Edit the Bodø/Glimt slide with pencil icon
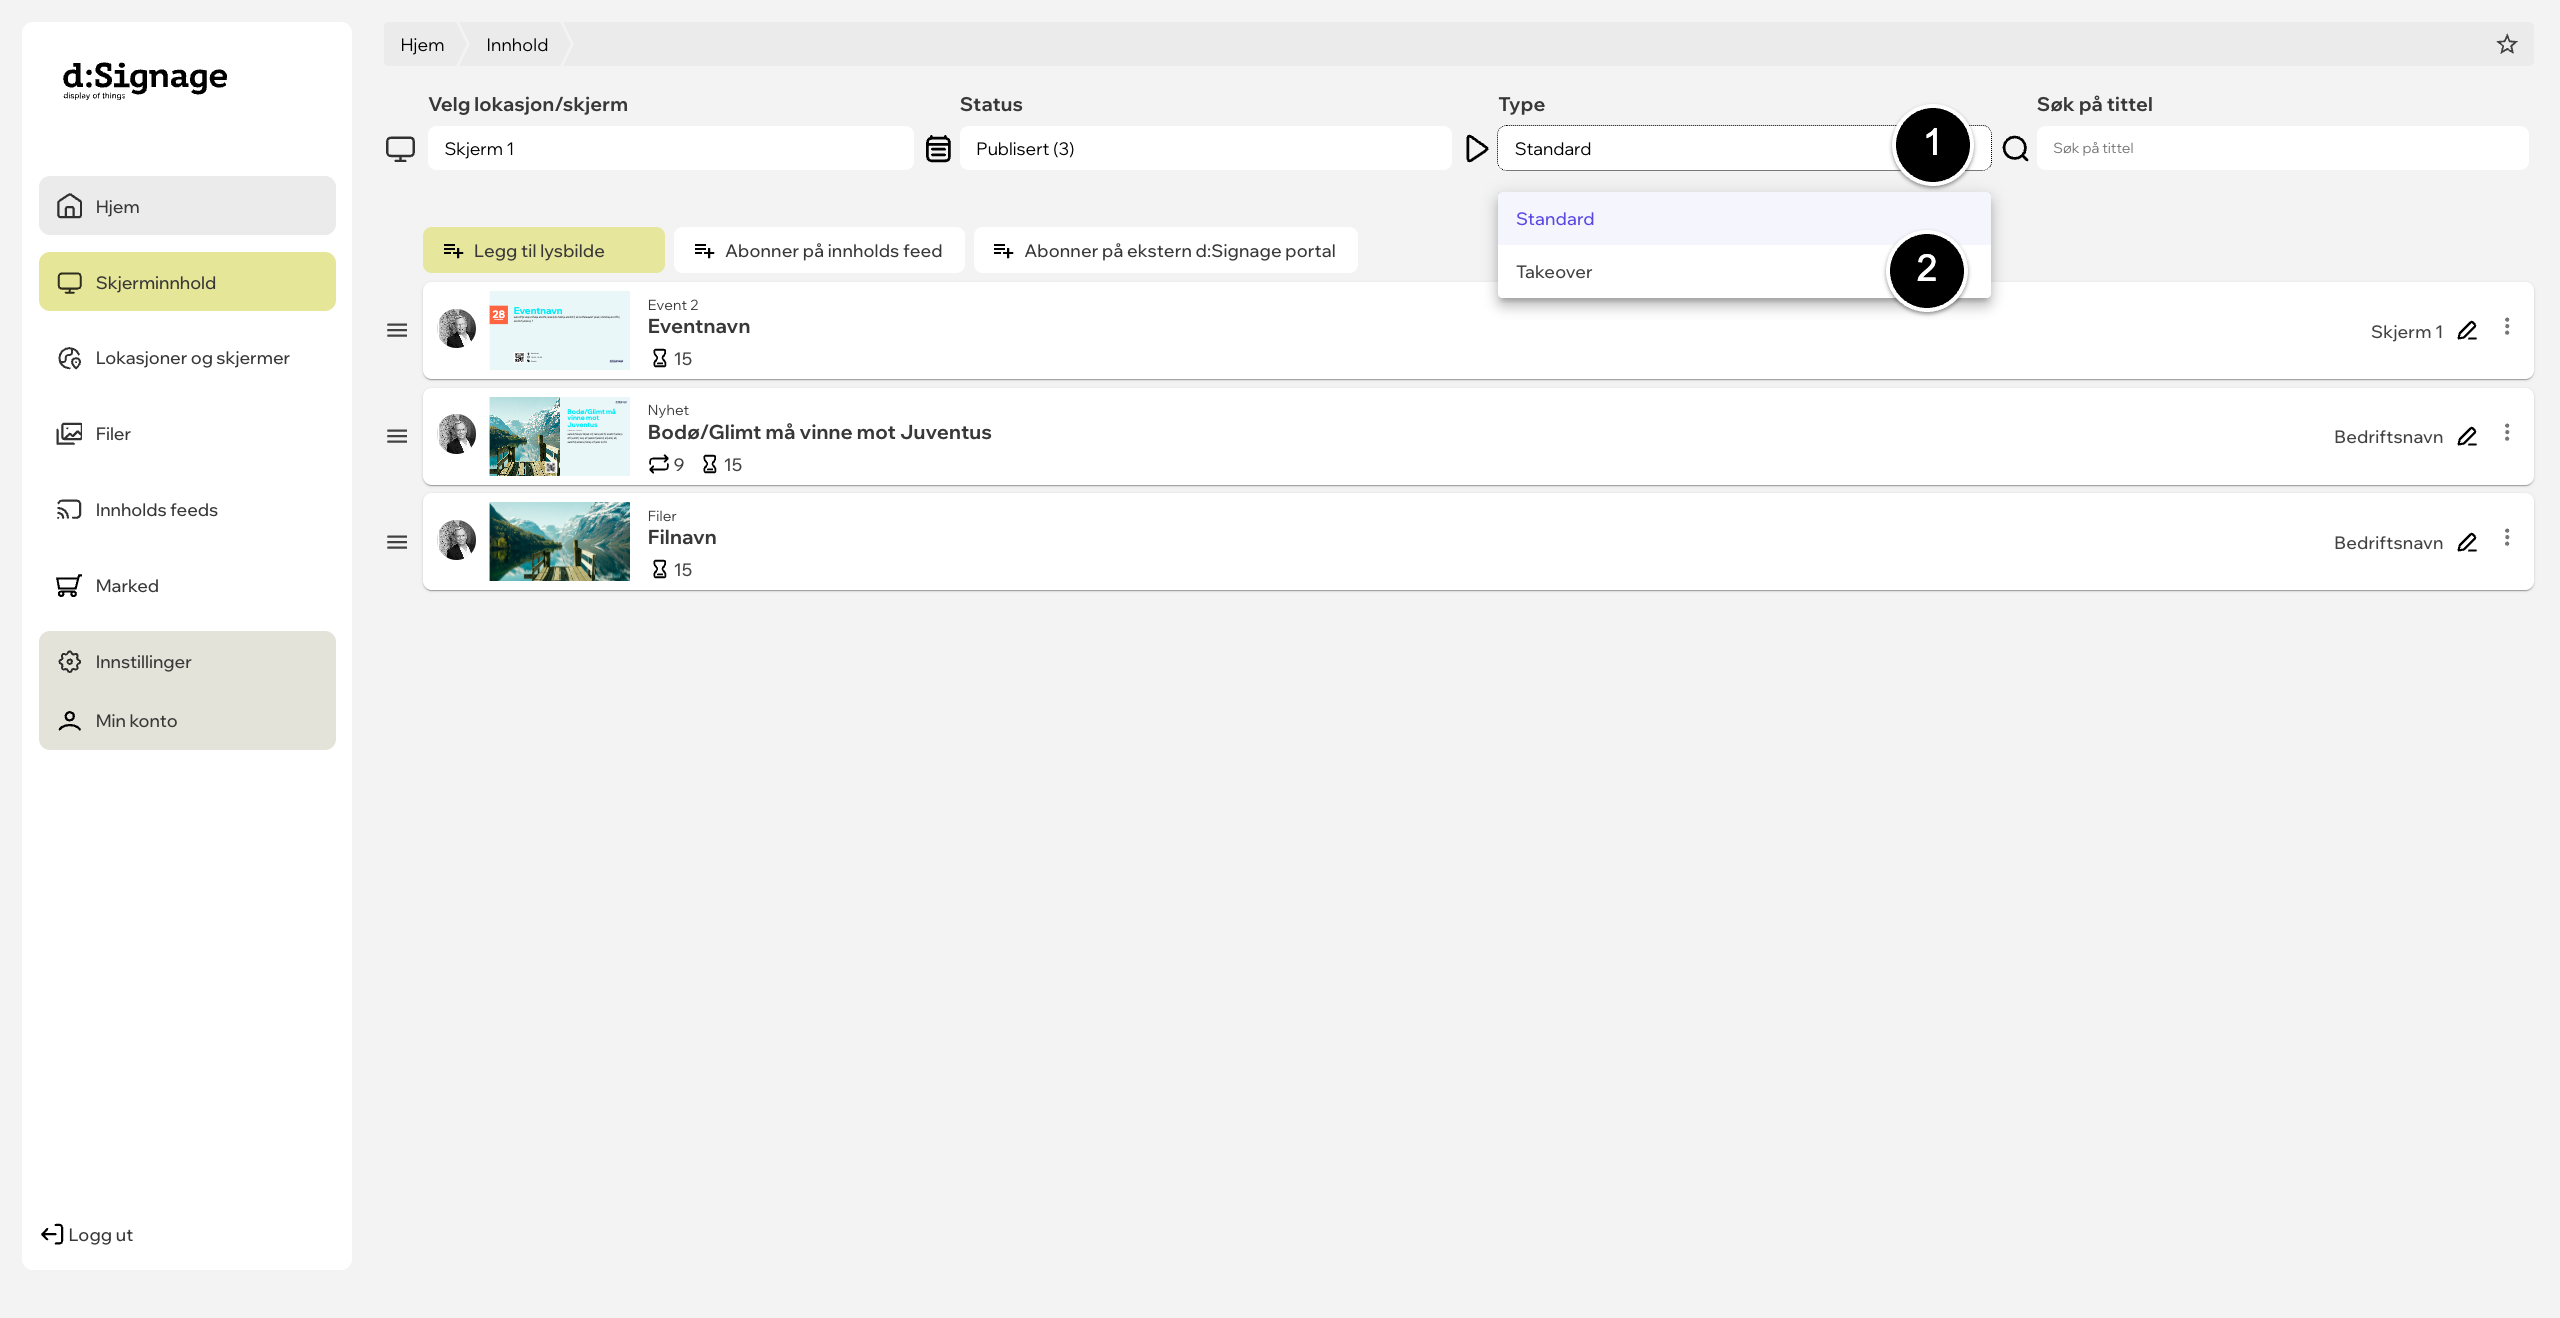This screenshot has width=2560, height=1318. coord(2467,436)
